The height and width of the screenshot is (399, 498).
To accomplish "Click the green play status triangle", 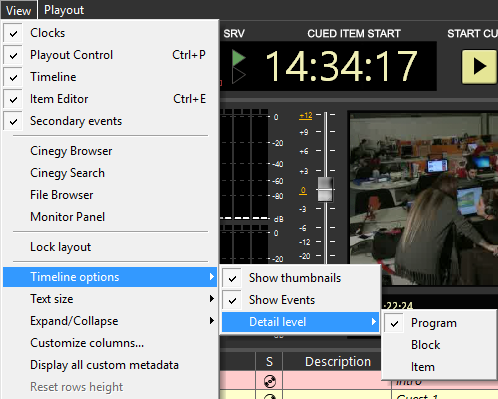I will coord(239,58).
